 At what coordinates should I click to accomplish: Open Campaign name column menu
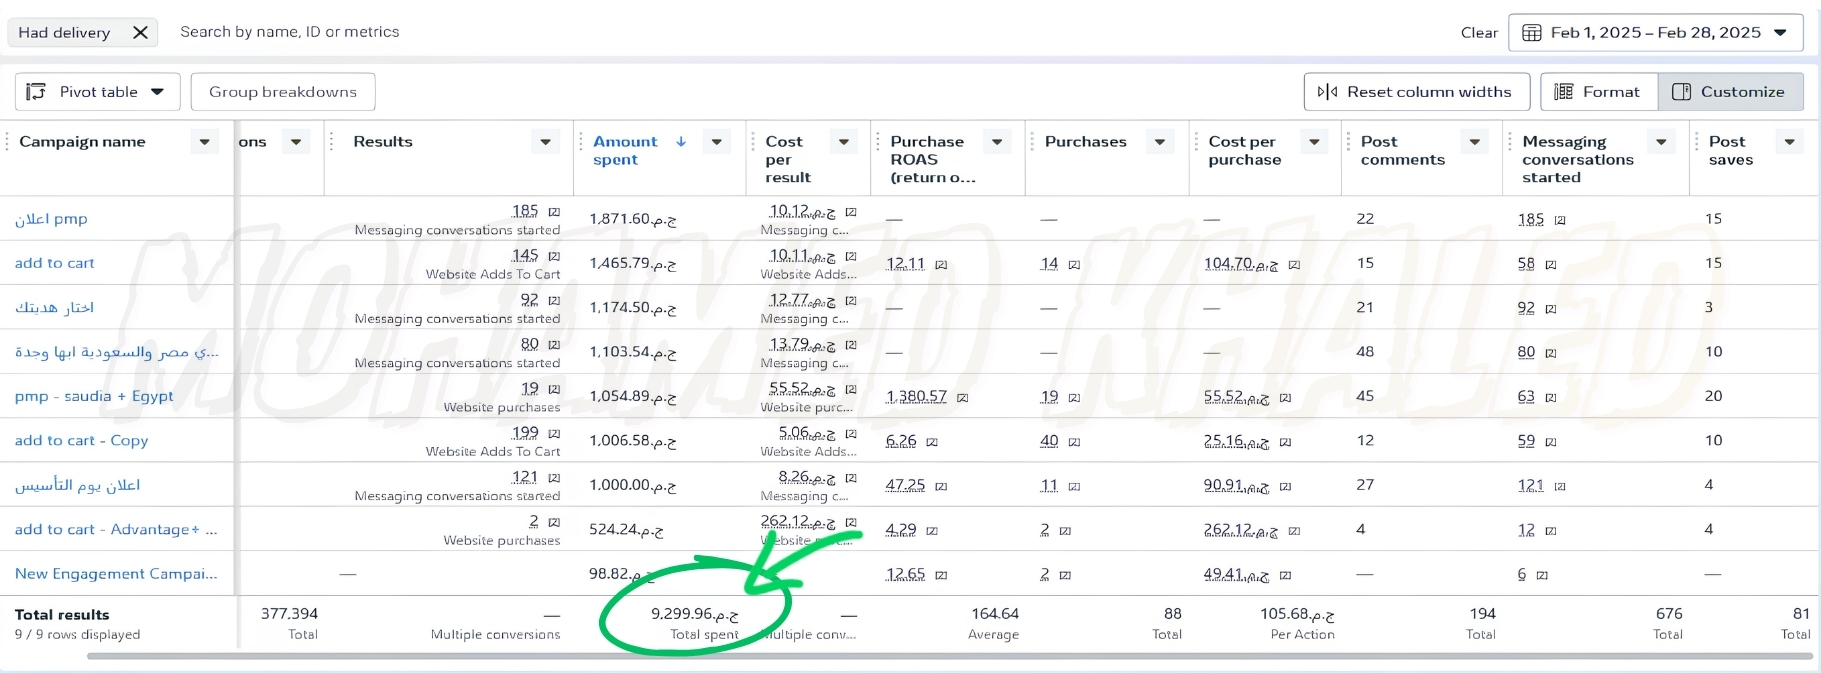pyautogui.click(x=204, y=142)
